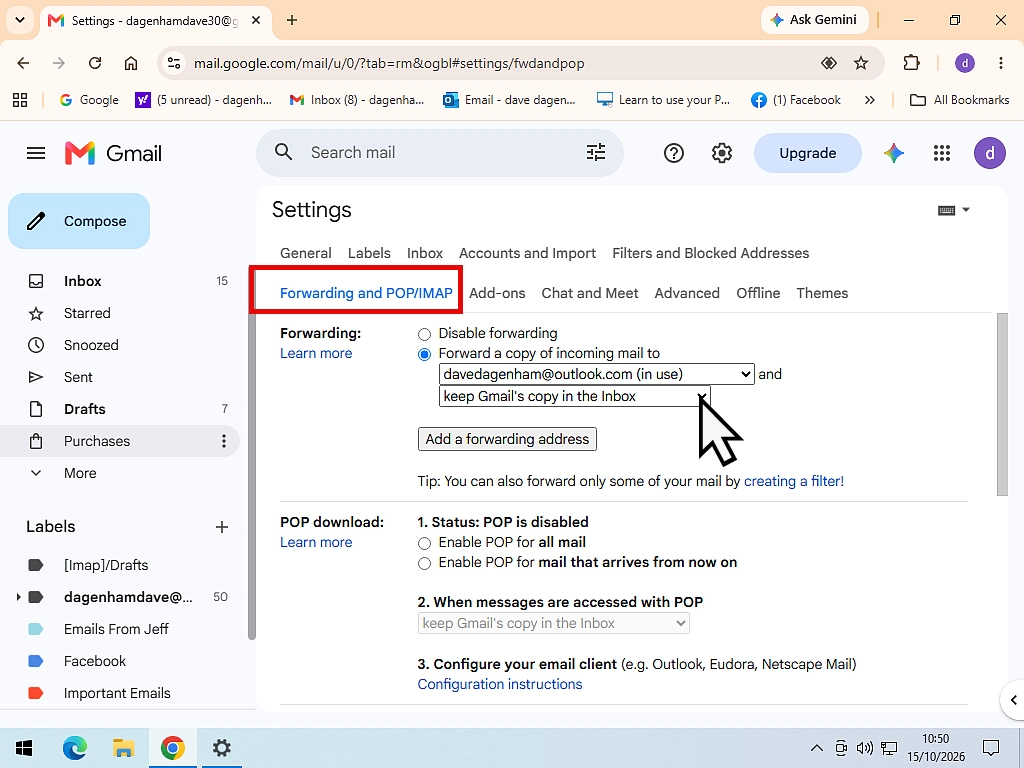The height and width of the screenshot is (768, 1024).
Task: Enable POP for all mail
Action: 424,543
